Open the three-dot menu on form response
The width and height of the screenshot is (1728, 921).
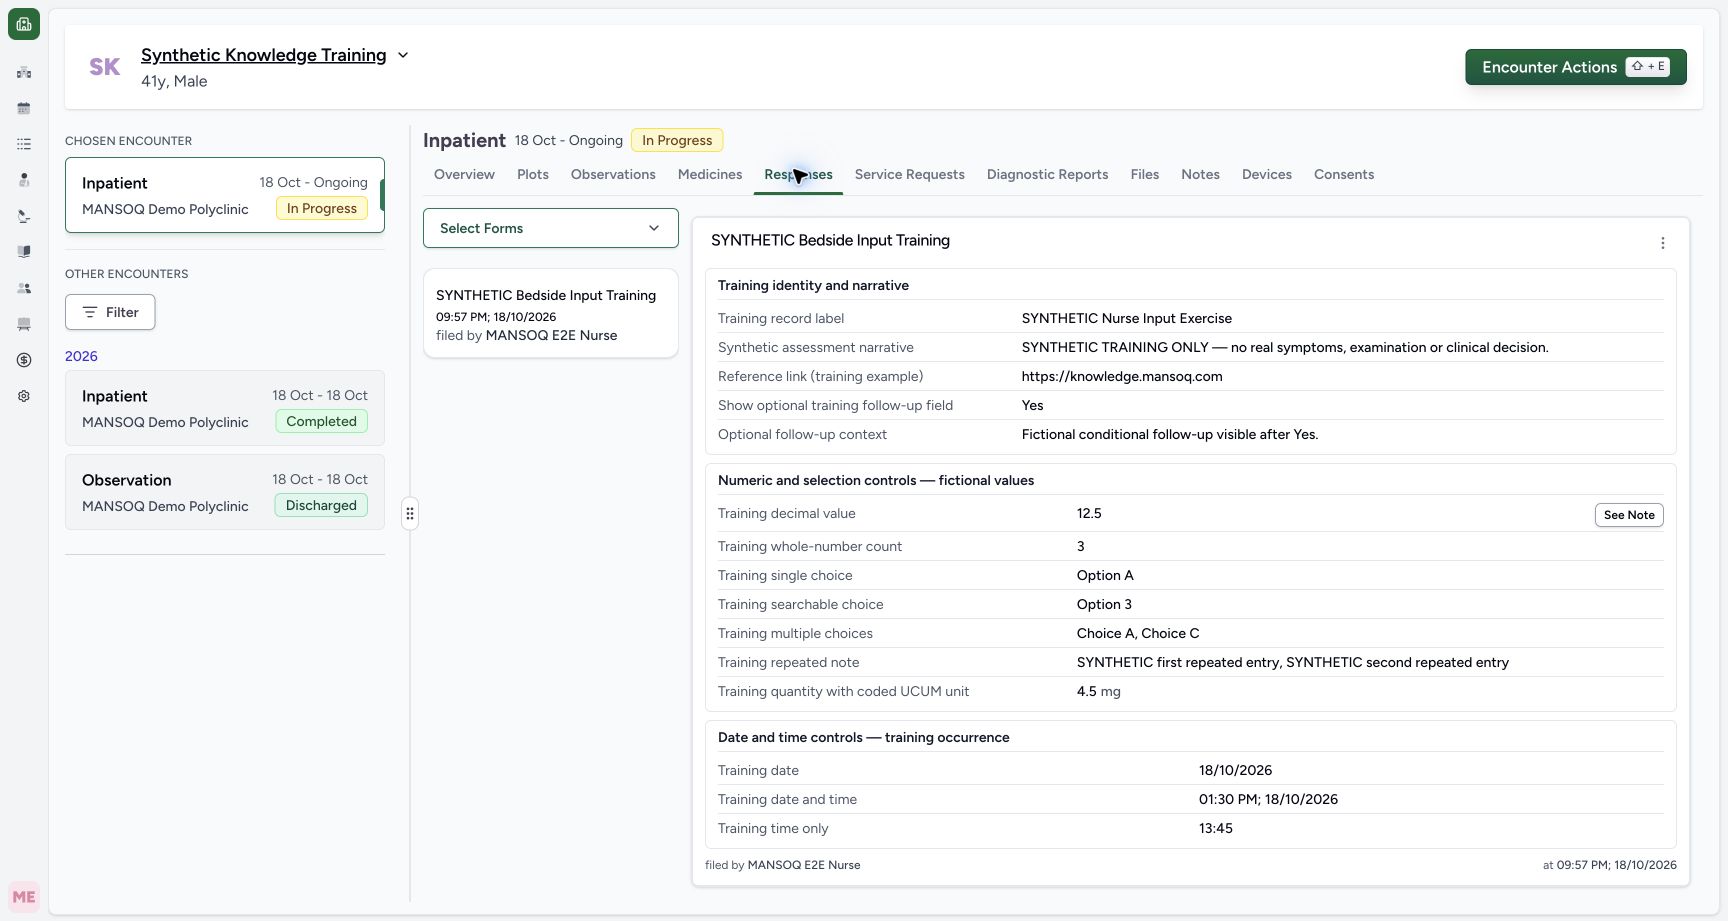coord(1663,243)
